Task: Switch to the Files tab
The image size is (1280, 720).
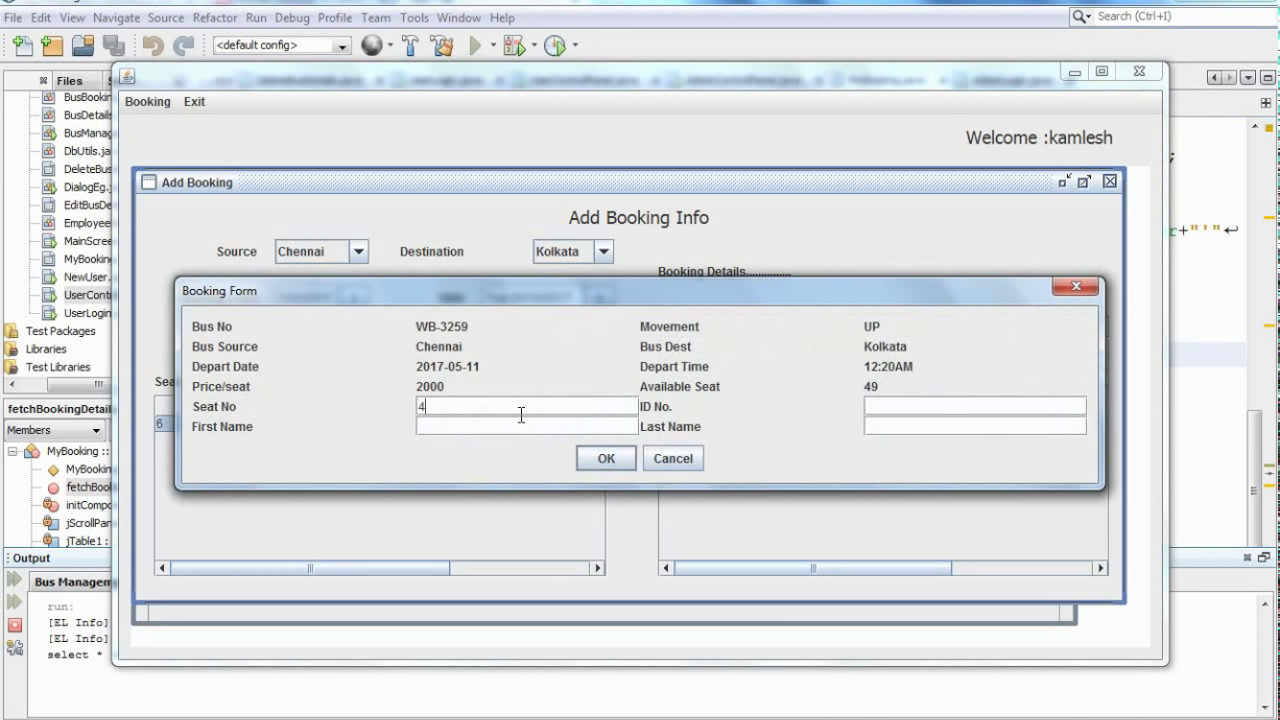Action: 68,81
